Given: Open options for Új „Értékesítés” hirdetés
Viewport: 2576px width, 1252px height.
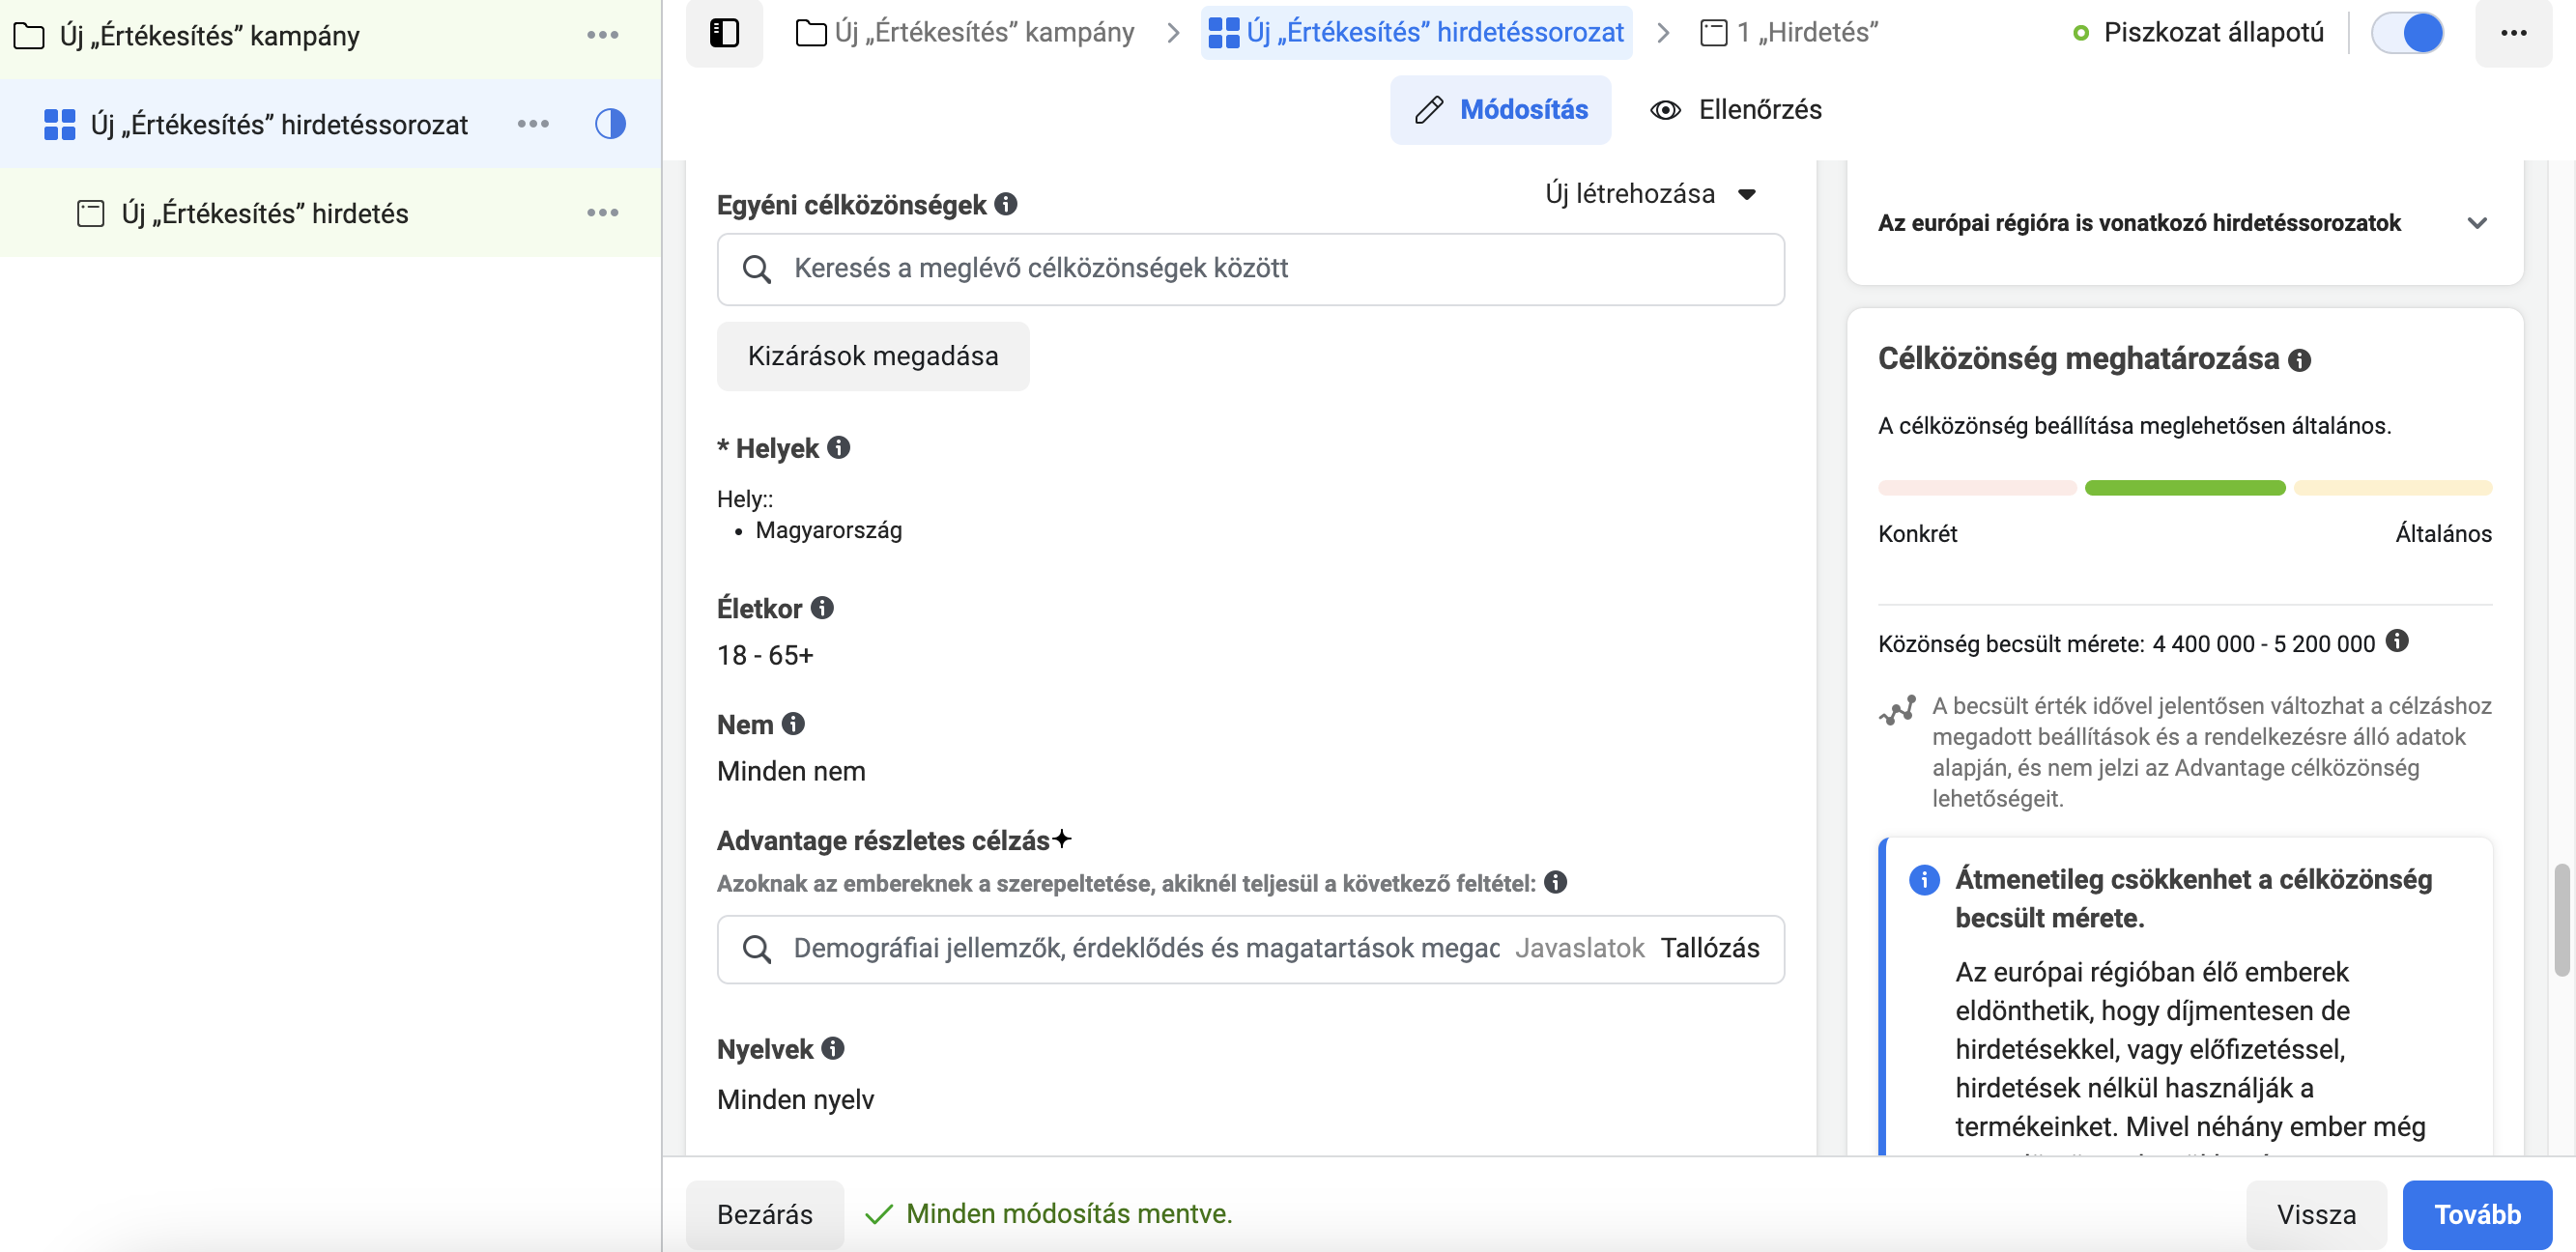Looking at the screenshot, I should click(x=602, y=213).
